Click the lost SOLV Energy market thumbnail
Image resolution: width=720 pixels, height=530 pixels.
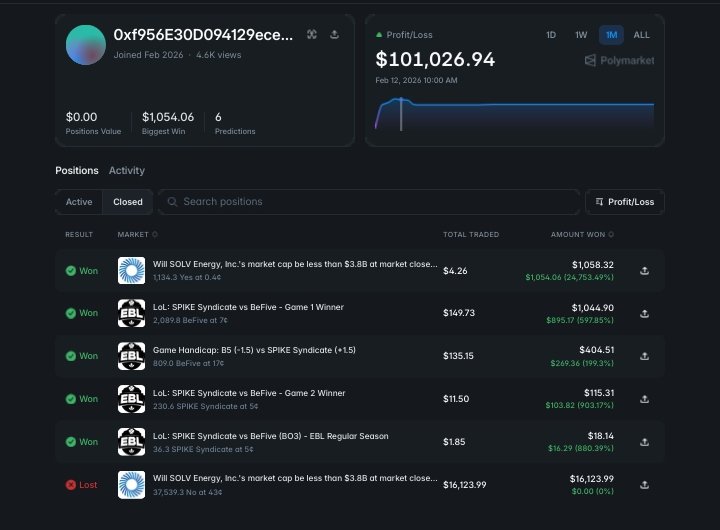click(131, 485)
